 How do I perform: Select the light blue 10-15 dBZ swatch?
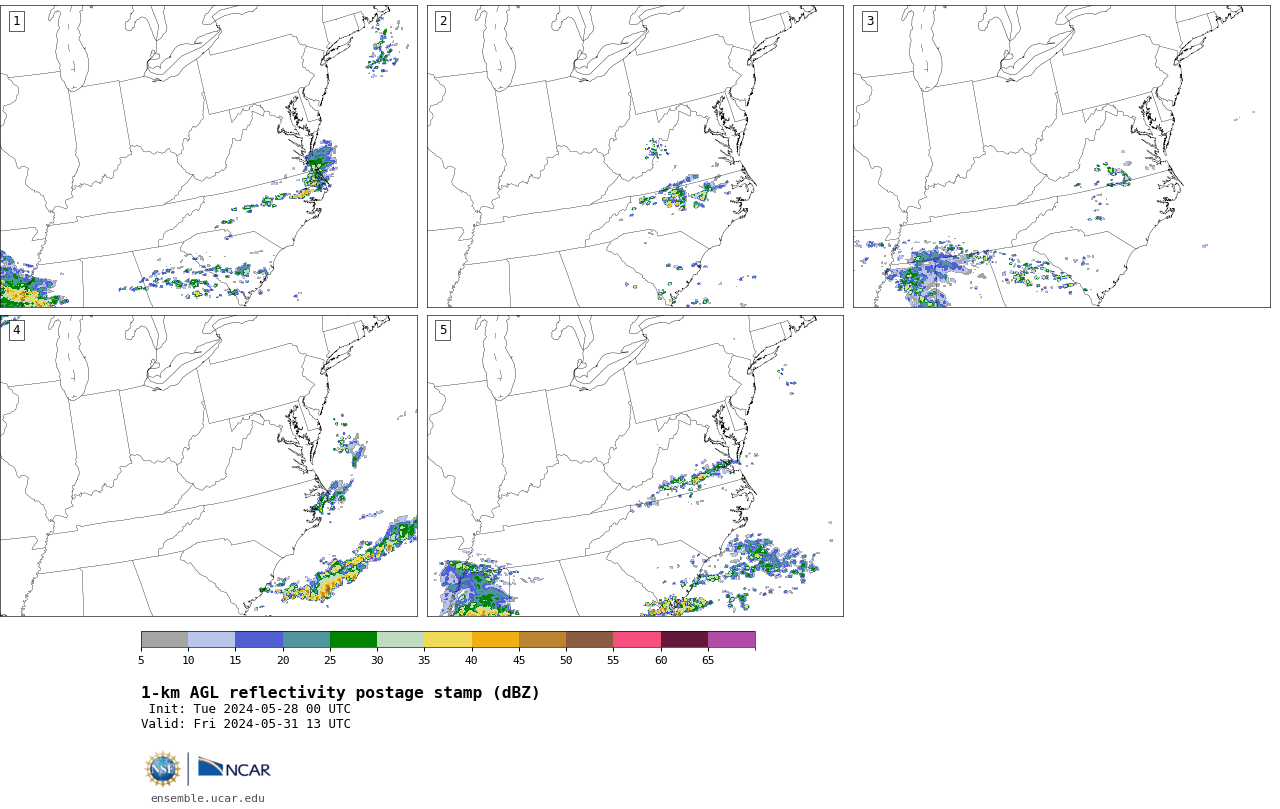211,640
